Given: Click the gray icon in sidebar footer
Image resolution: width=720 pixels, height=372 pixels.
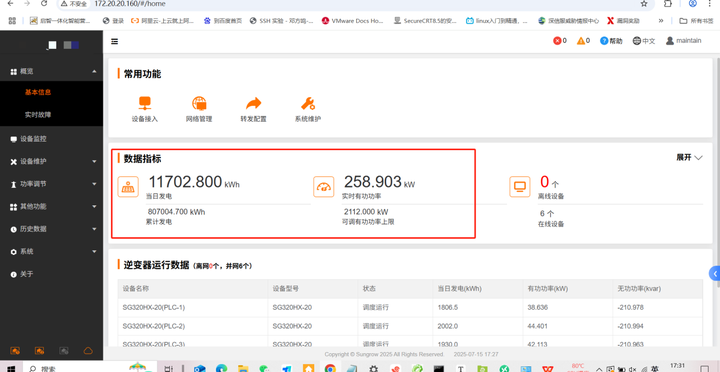Looking at the screenshot, I should tap(64, 351).
